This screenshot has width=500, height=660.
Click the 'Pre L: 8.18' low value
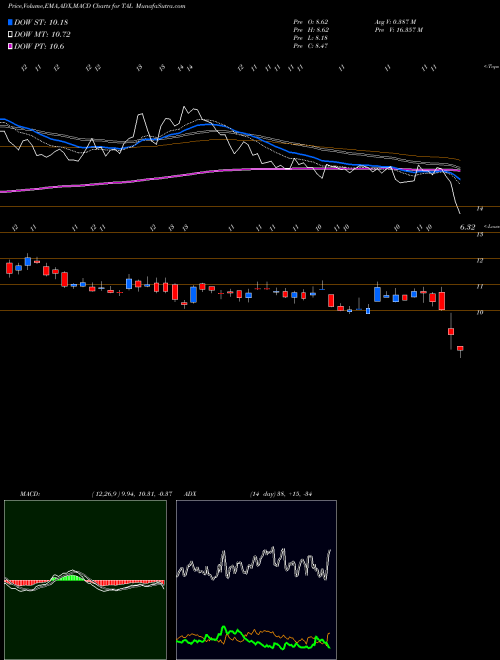coord(311,38)
